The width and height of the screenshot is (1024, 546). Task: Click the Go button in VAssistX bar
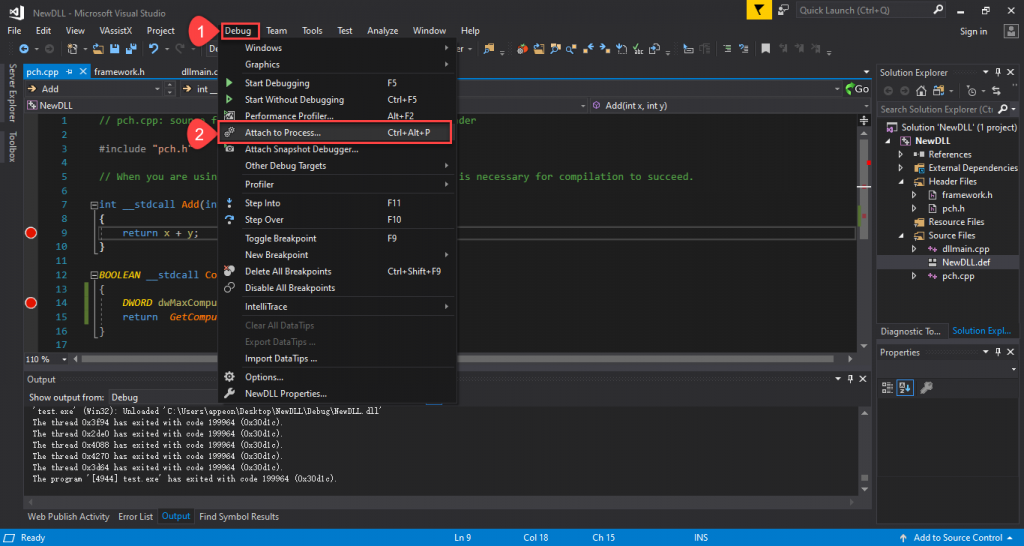[858, 89]
